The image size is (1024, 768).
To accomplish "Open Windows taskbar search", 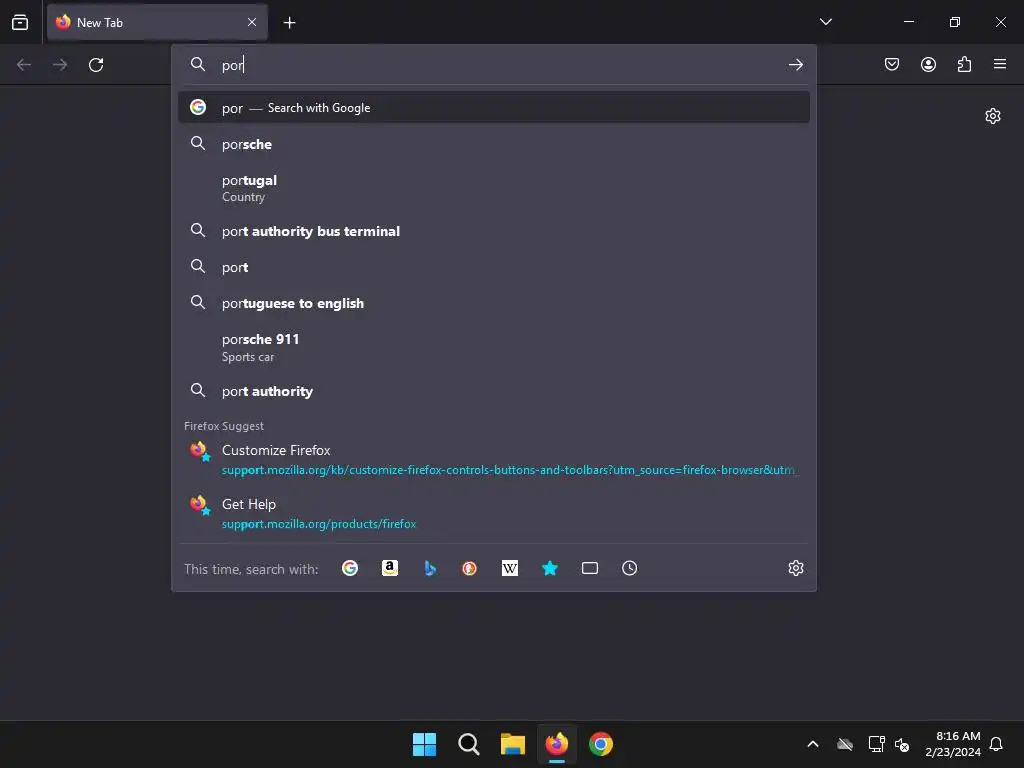I will 469,744.
